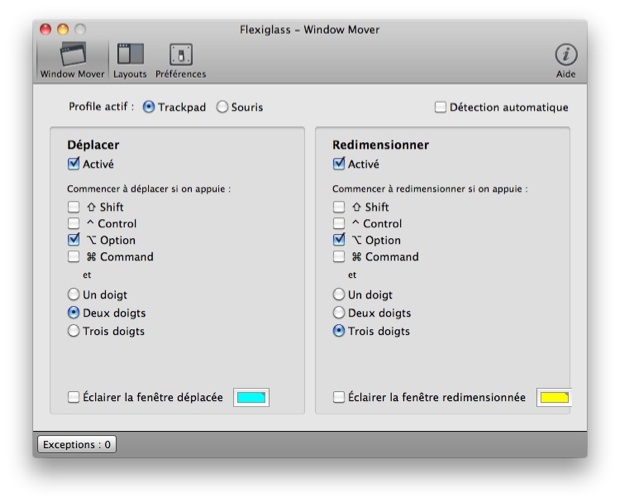
Task: Check Control modifier under Déplacer
Action: pyautogui.click(x=74, y=223)
